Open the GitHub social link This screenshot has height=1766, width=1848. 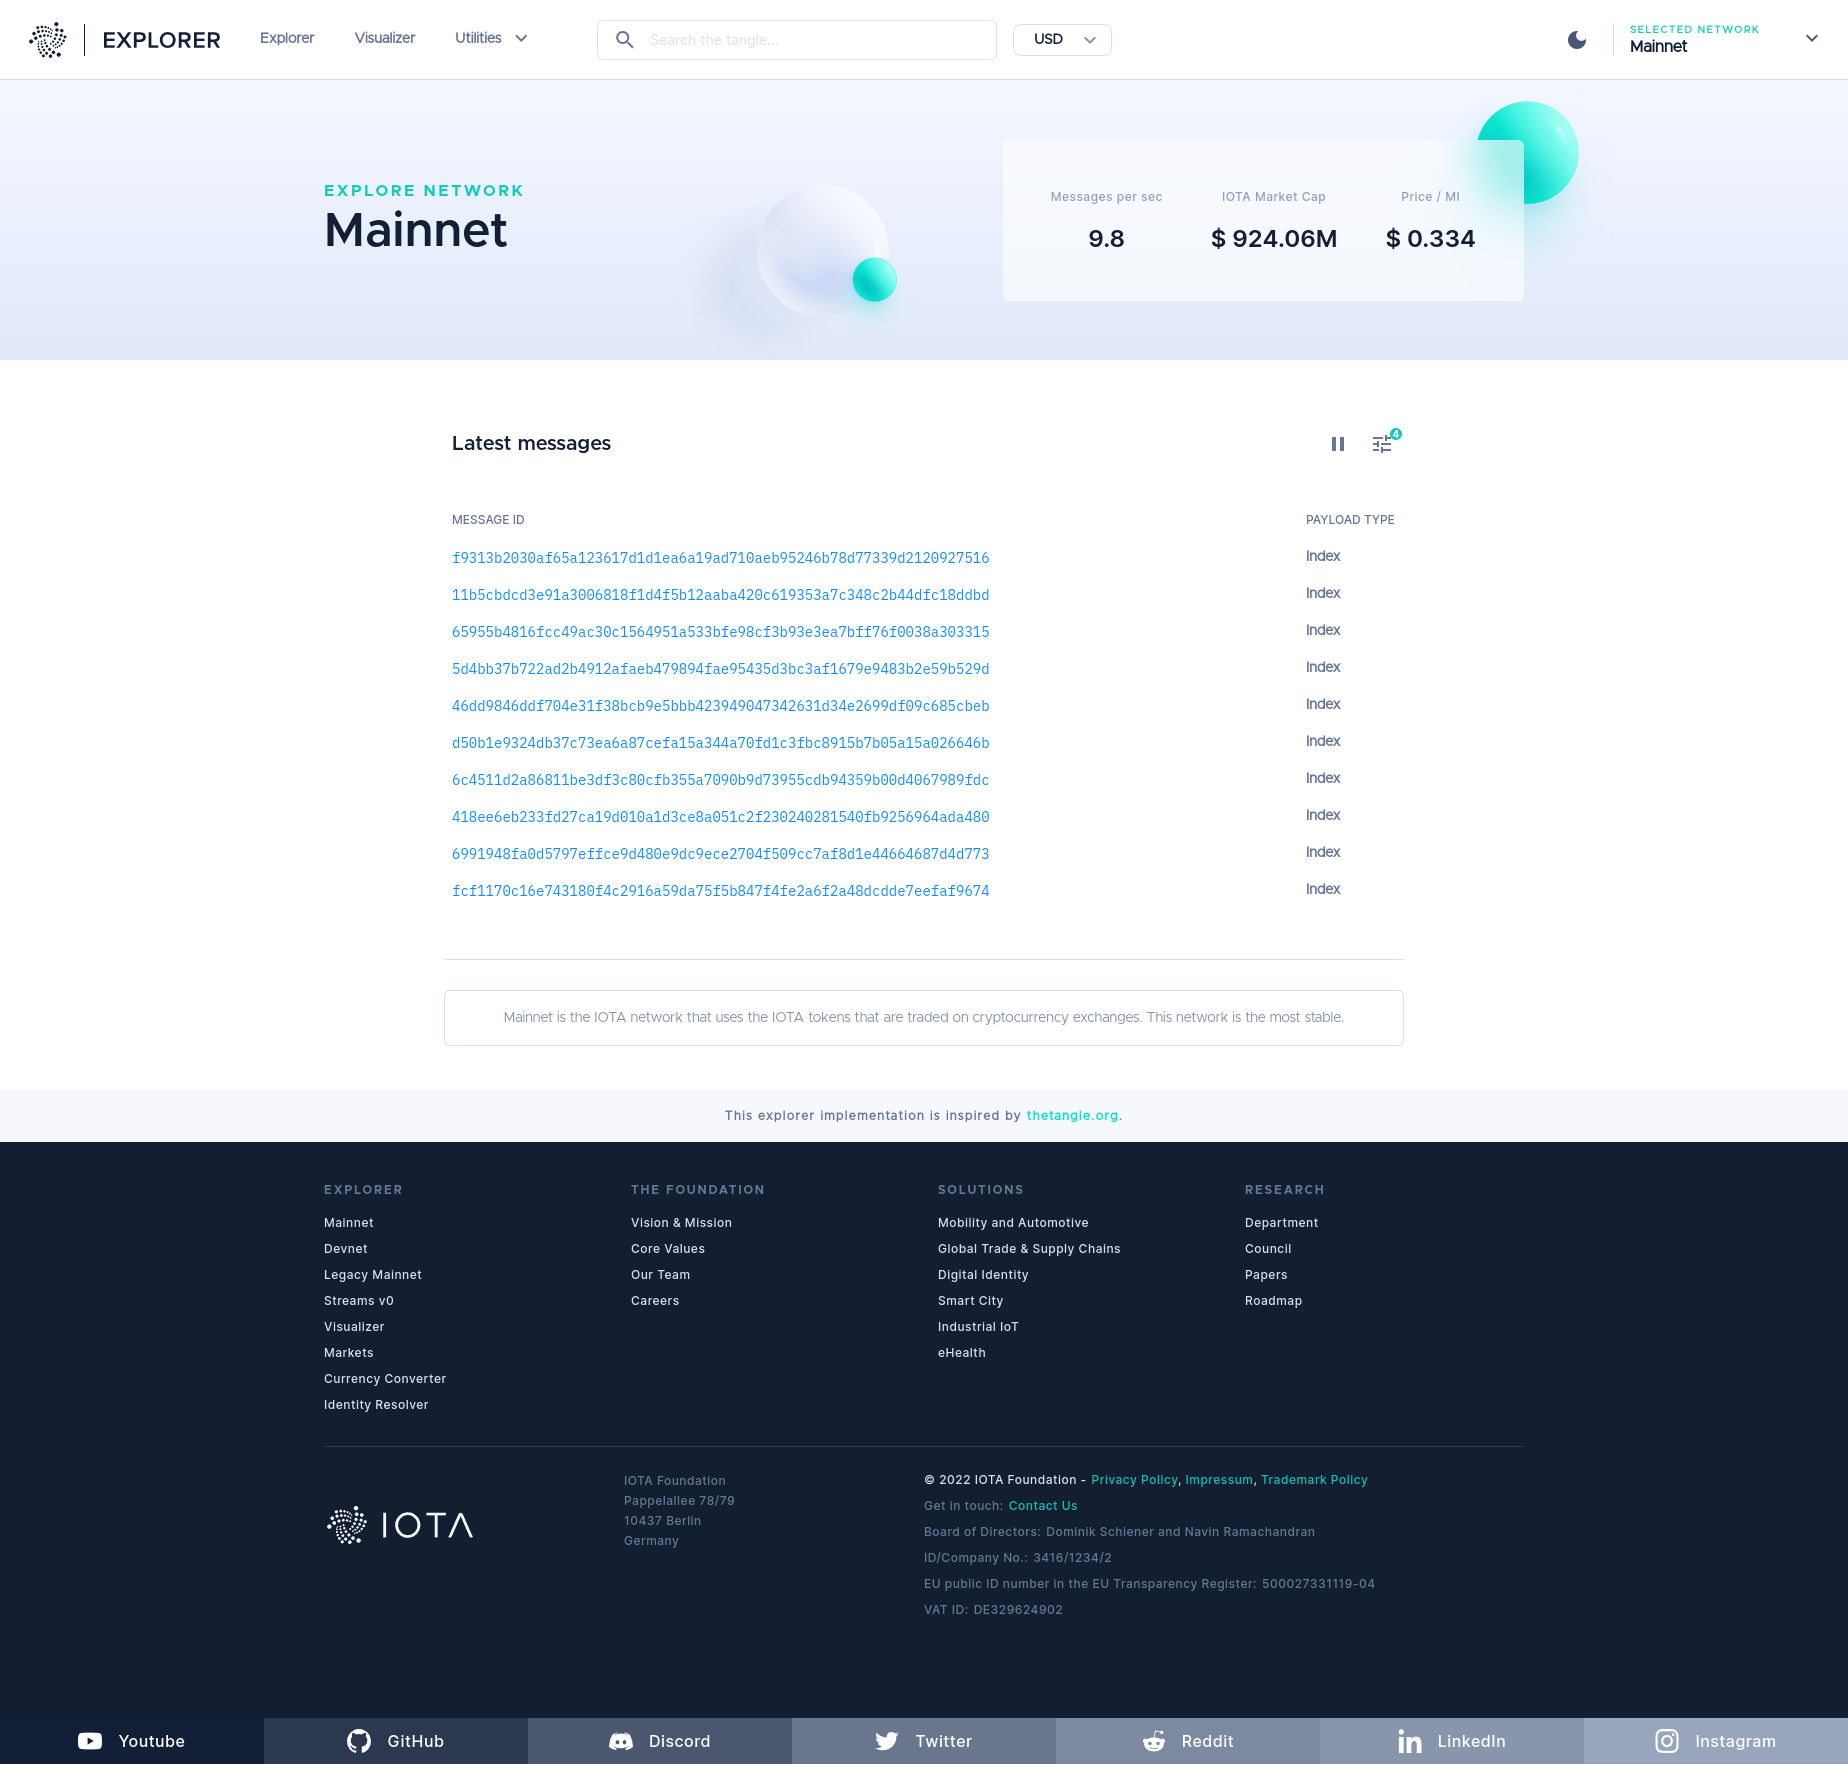click(396, 1741)
